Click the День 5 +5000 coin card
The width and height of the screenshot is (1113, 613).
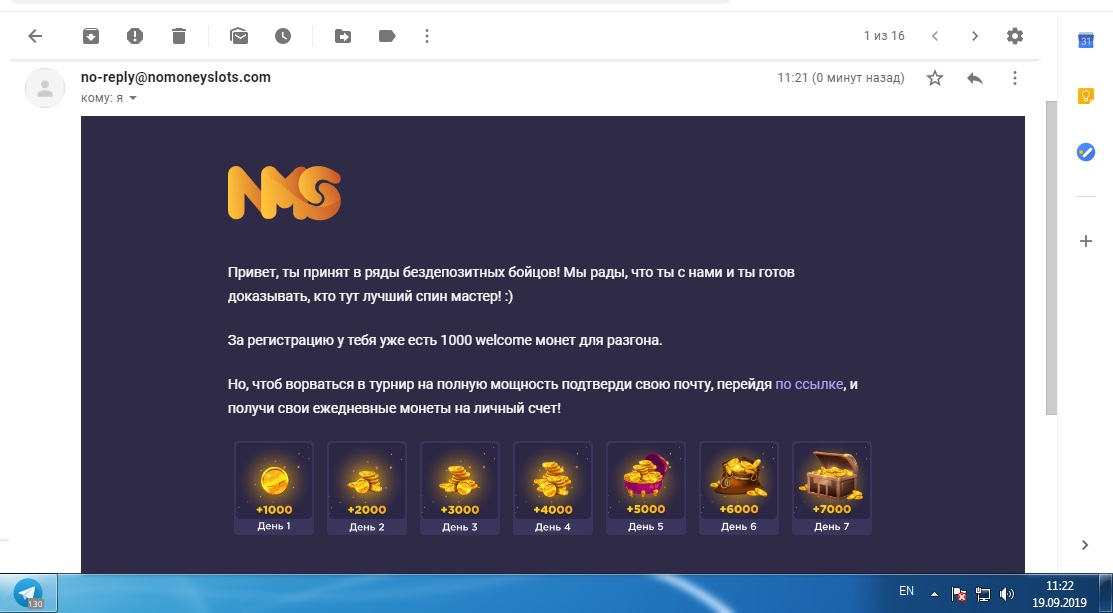point(646,487)
